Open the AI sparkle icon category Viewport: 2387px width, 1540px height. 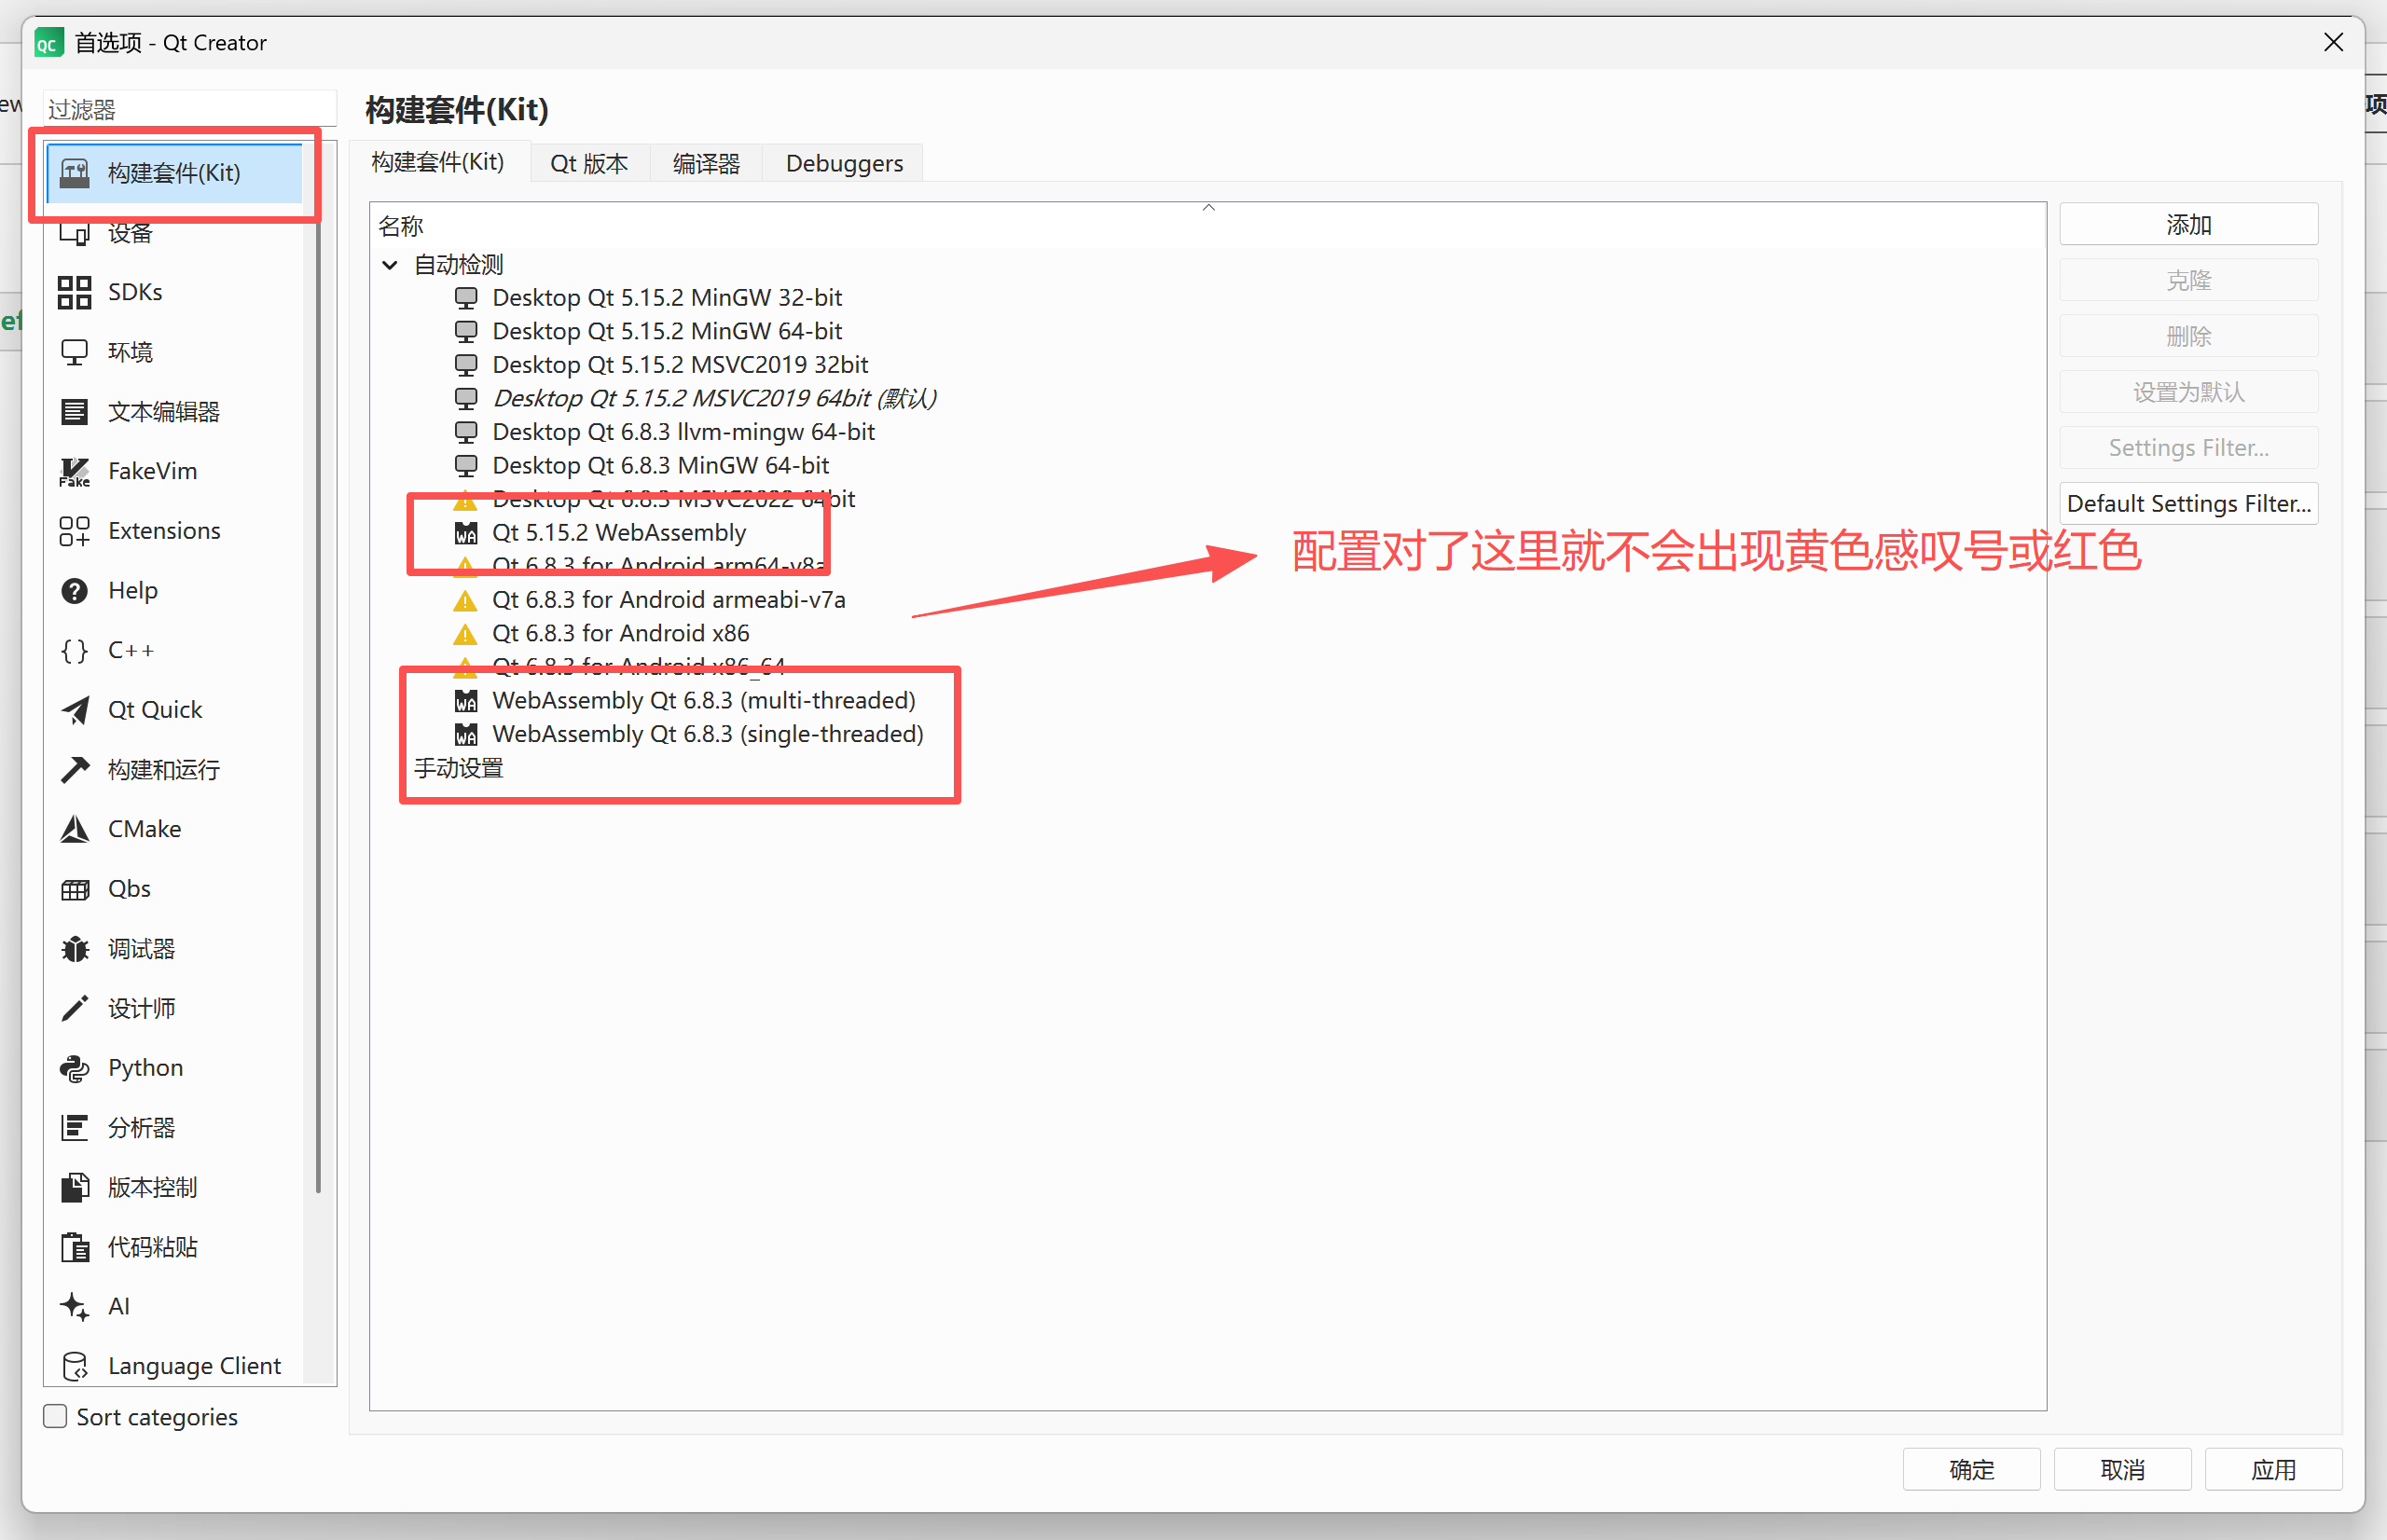74,1306
